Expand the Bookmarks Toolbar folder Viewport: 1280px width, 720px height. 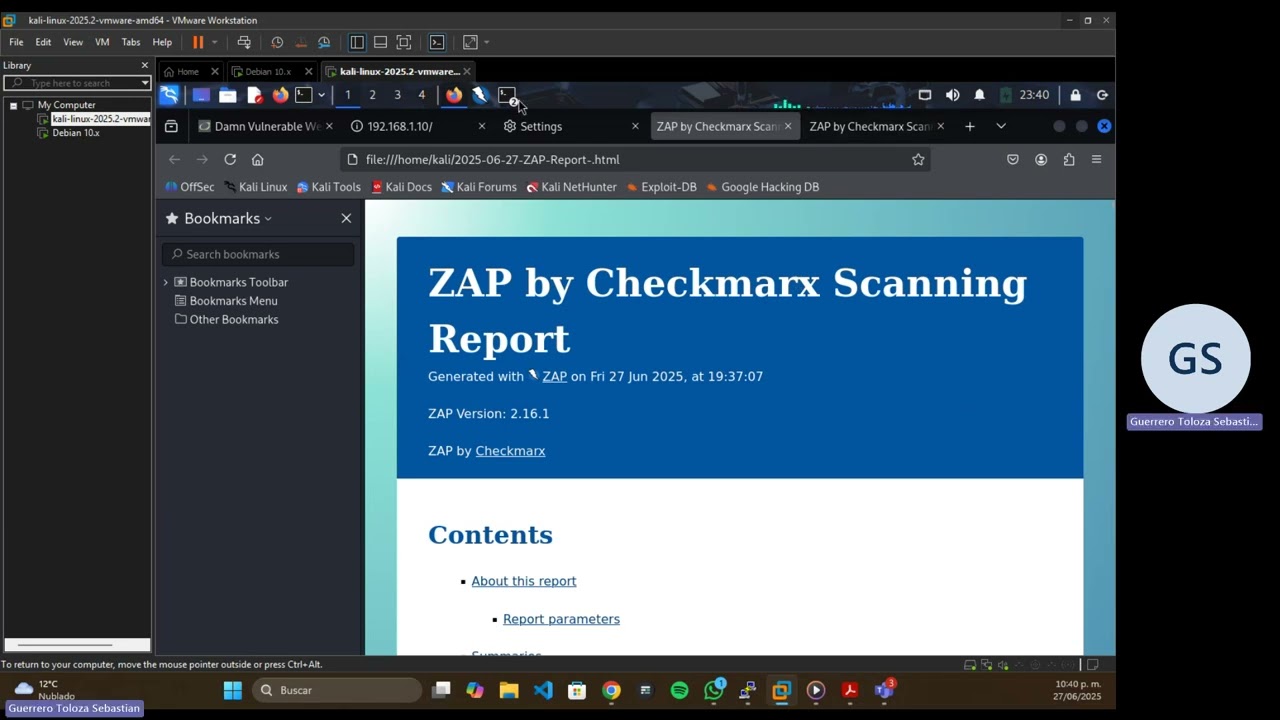tap(166, 282)
